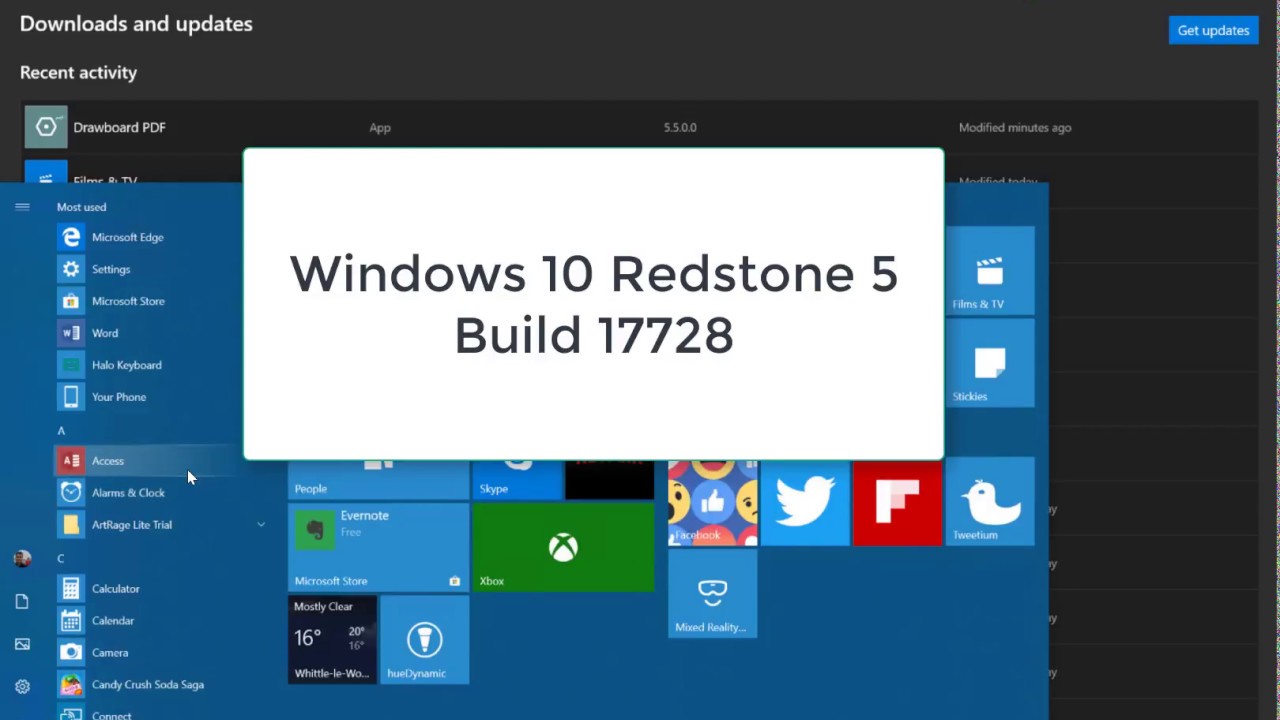
Task: Launch the Xbox tile
Action: point(563,547)
